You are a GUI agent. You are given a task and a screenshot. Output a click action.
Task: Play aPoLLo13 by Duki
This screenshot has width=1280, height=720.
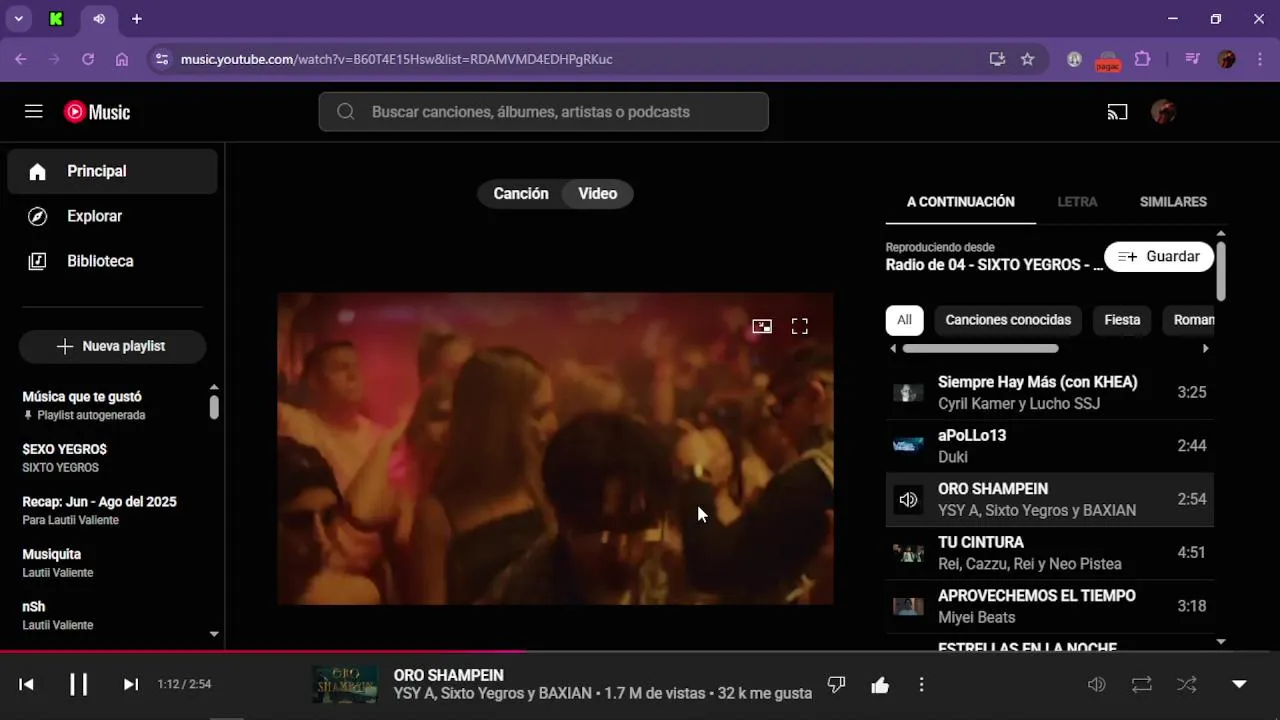point(1050,446)
